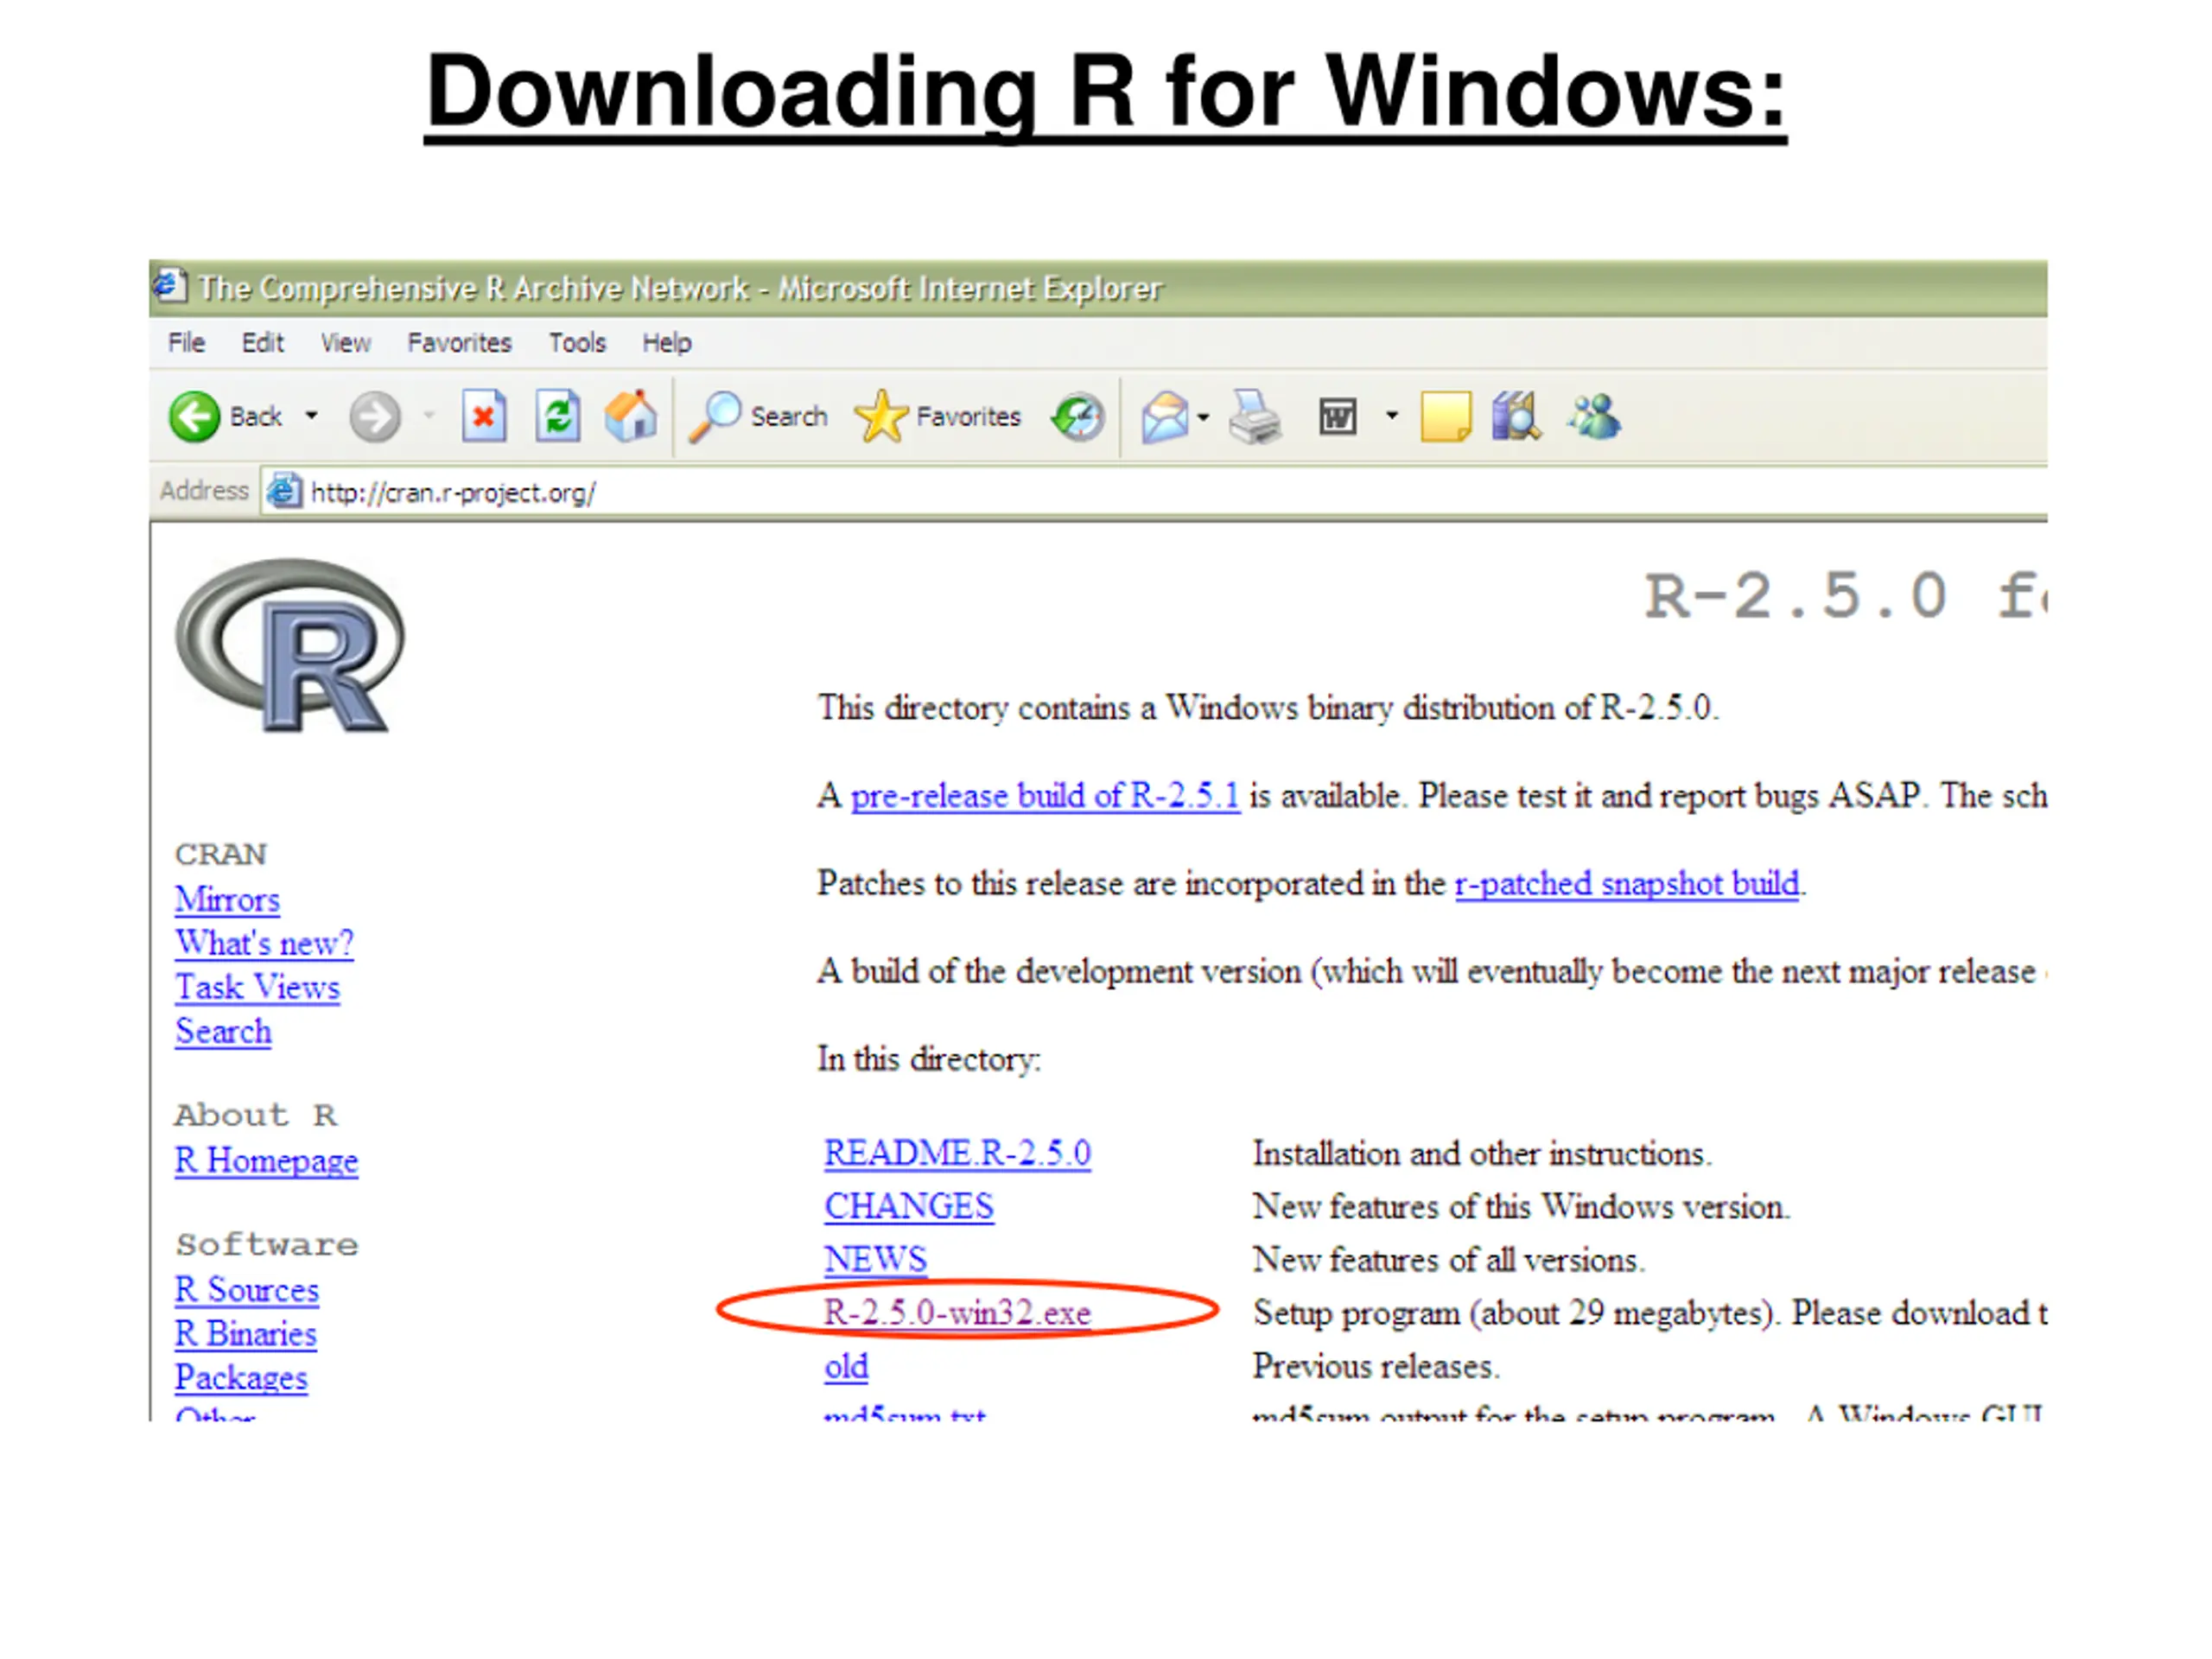
Task: Download R-2.5.0-win32.exe setup link
Action: 957,1313
